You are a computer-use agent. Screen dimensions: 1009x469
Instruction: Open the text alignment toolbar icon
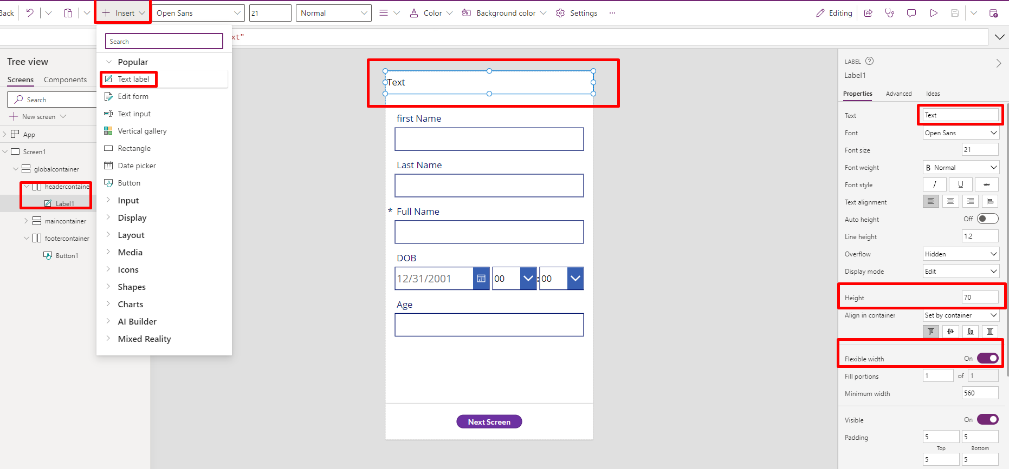tap(384, 13)
